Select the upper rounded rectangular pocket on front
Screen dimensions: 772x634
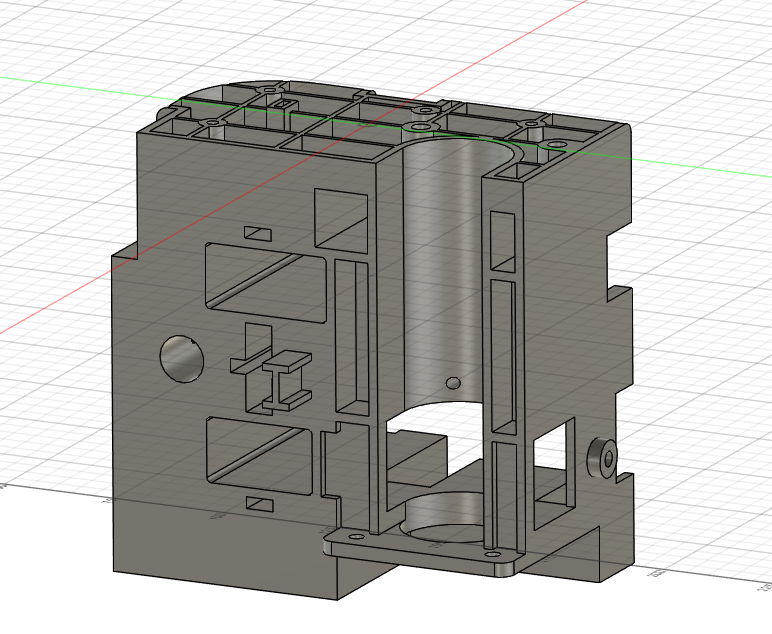(266, 283)
